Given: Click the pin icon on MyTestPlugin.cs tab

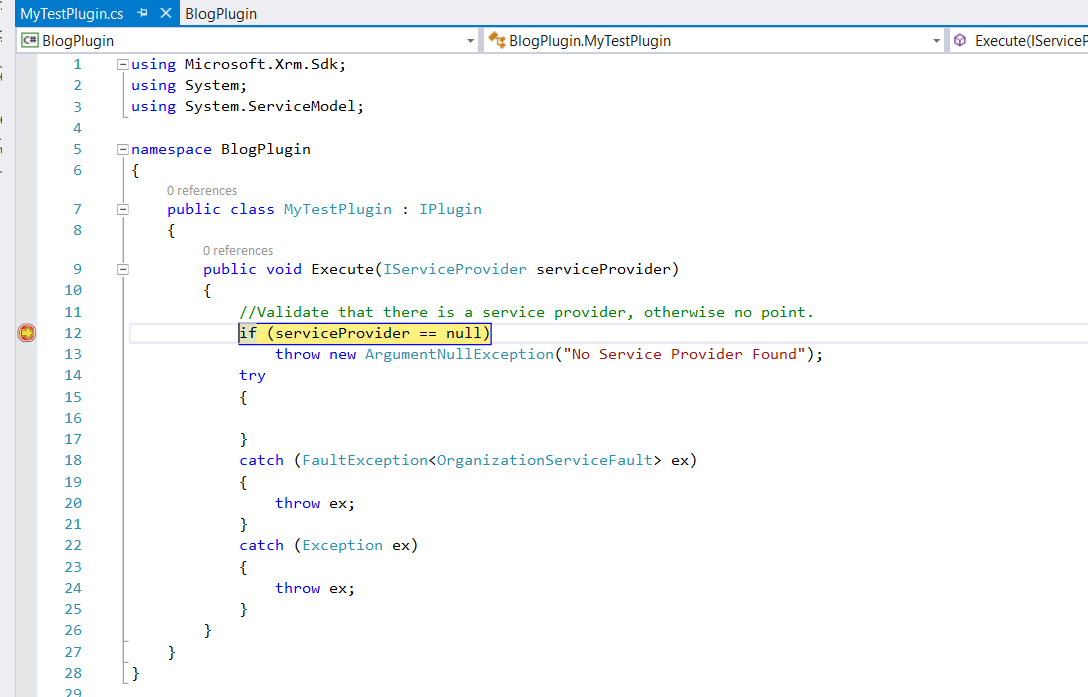Looking at the screenshot, I should coord(142,14).
